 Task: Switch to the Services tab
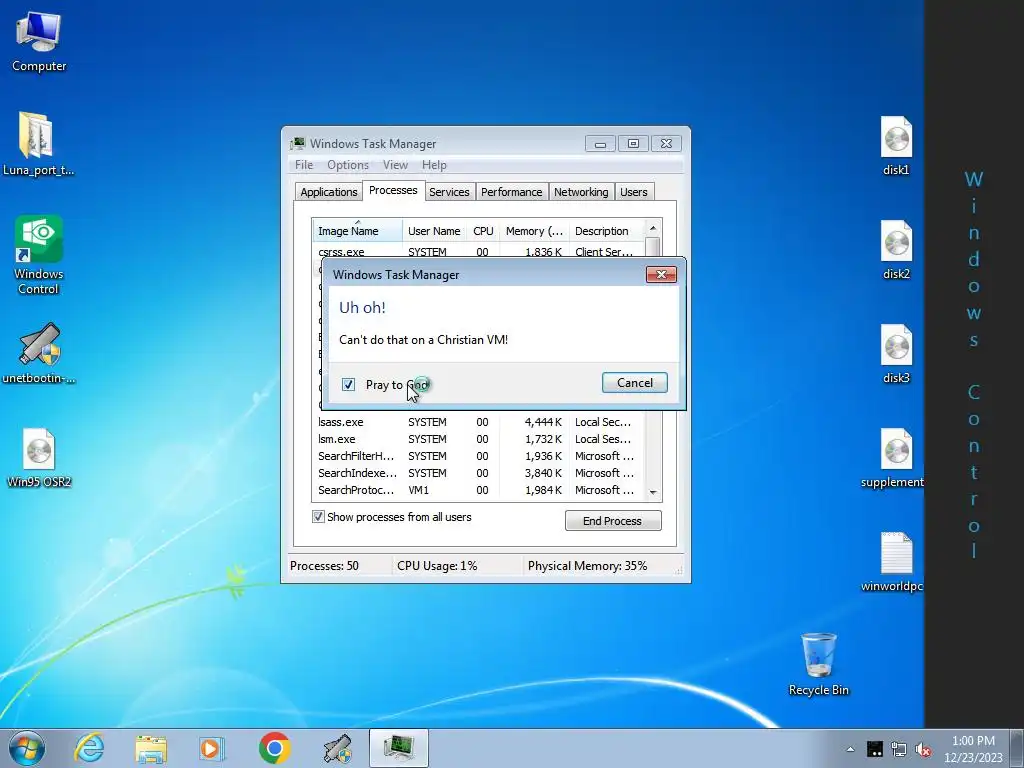pos(449,192)
